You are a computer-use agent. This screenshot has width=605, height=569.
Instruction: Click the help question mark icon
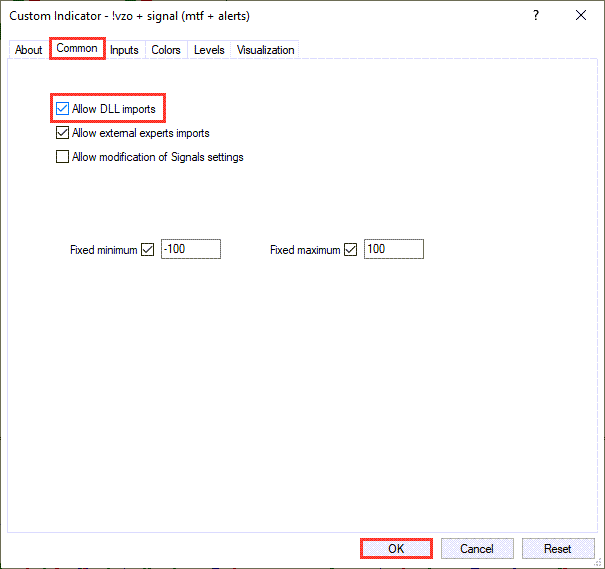click(x=536, y=15)
